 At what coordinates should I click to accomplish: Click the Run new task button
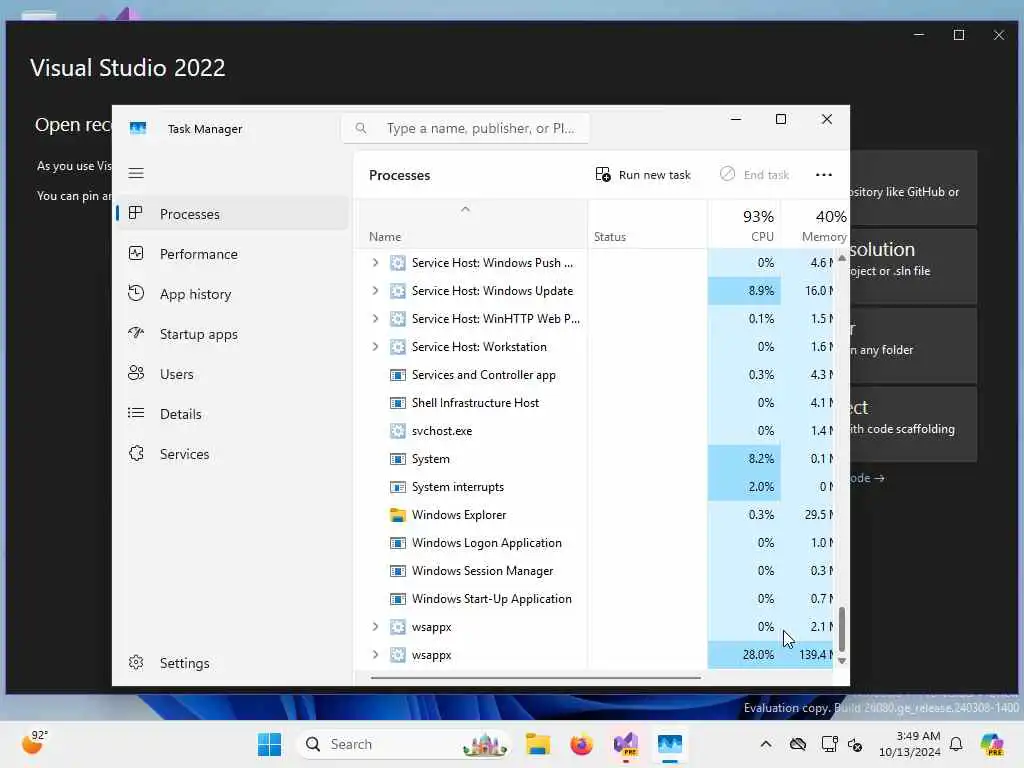pyautogui.click(x=643, y=174)
